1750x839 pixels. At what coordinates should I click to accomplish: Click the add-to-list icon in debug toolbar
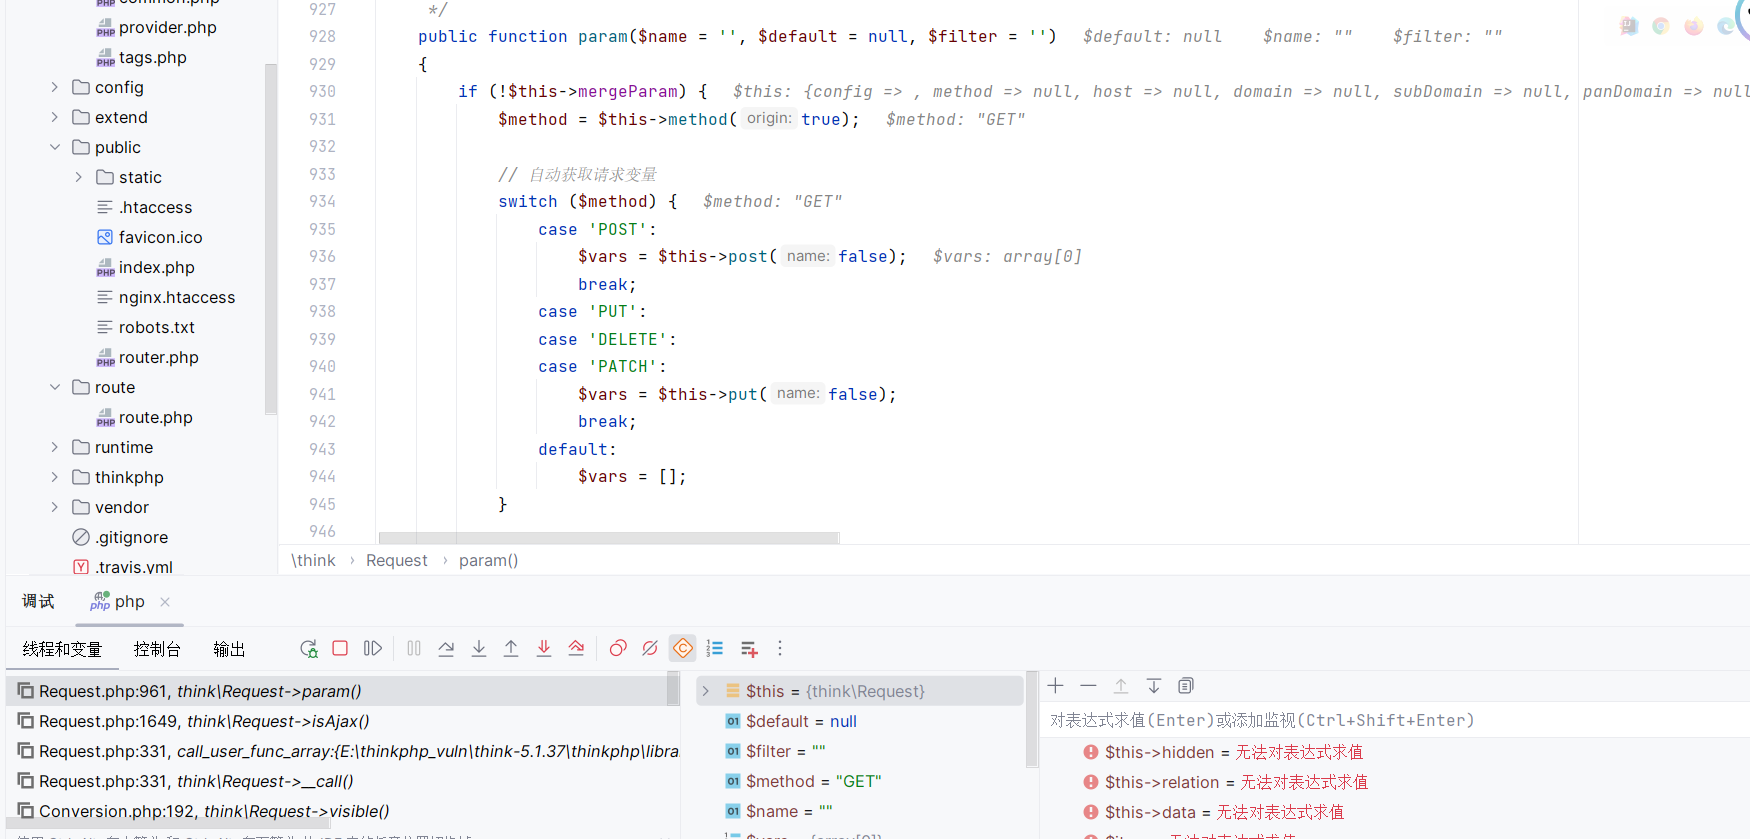tap(749, 649)
